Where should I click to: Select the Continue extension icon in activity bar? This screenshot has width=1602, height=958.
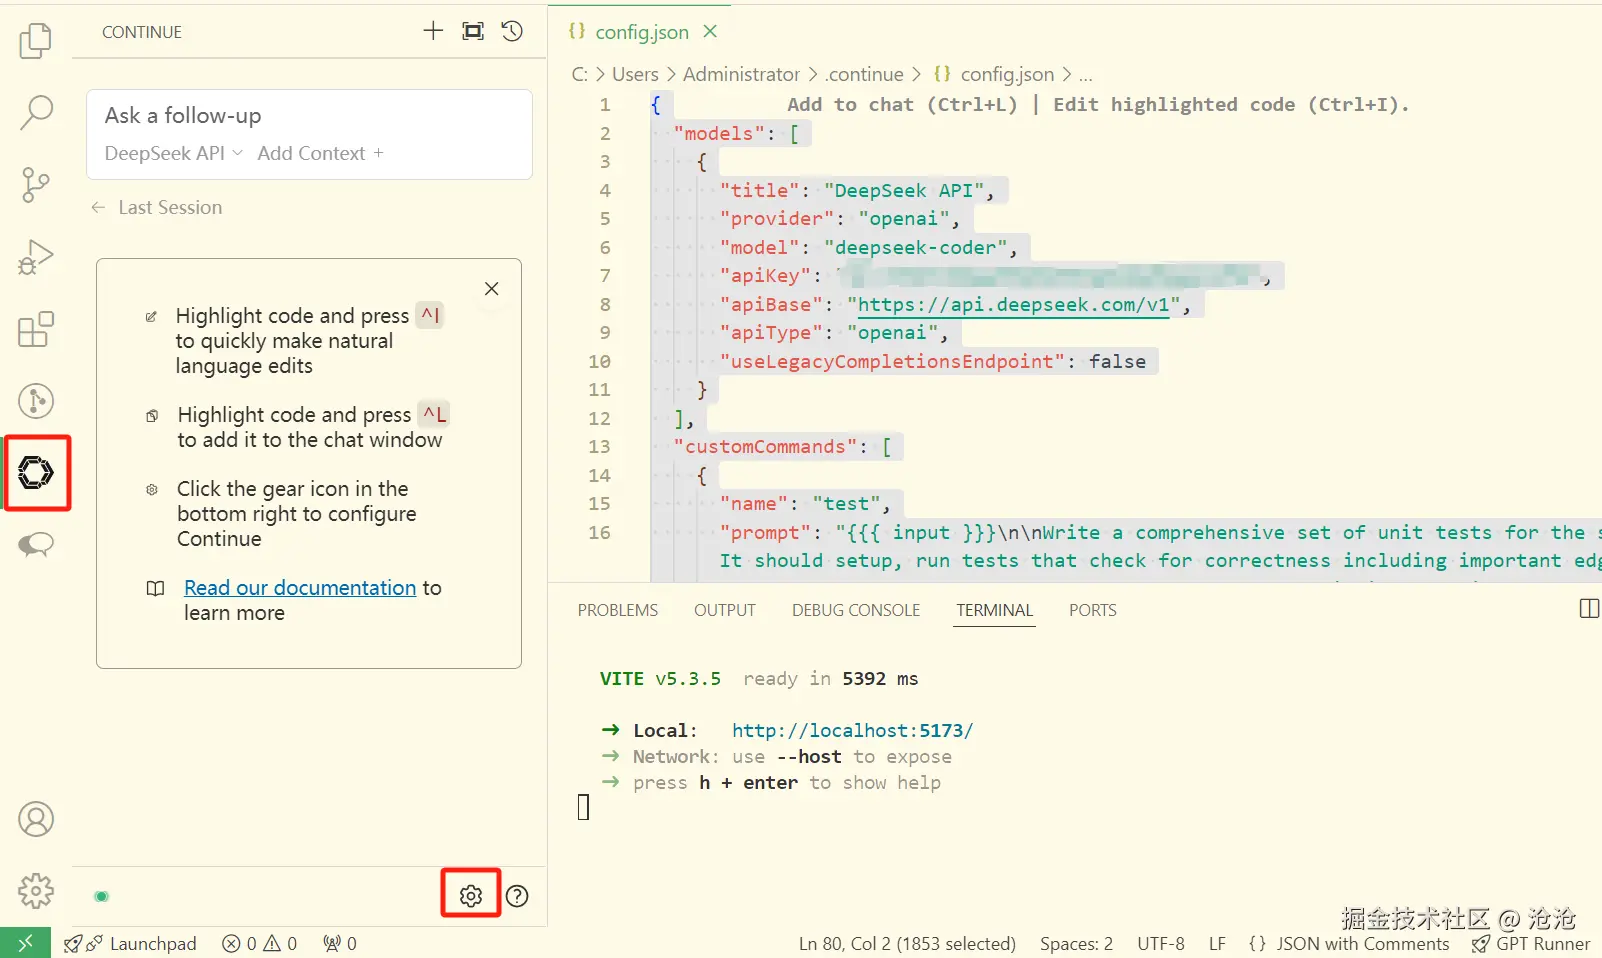[36, 472]
